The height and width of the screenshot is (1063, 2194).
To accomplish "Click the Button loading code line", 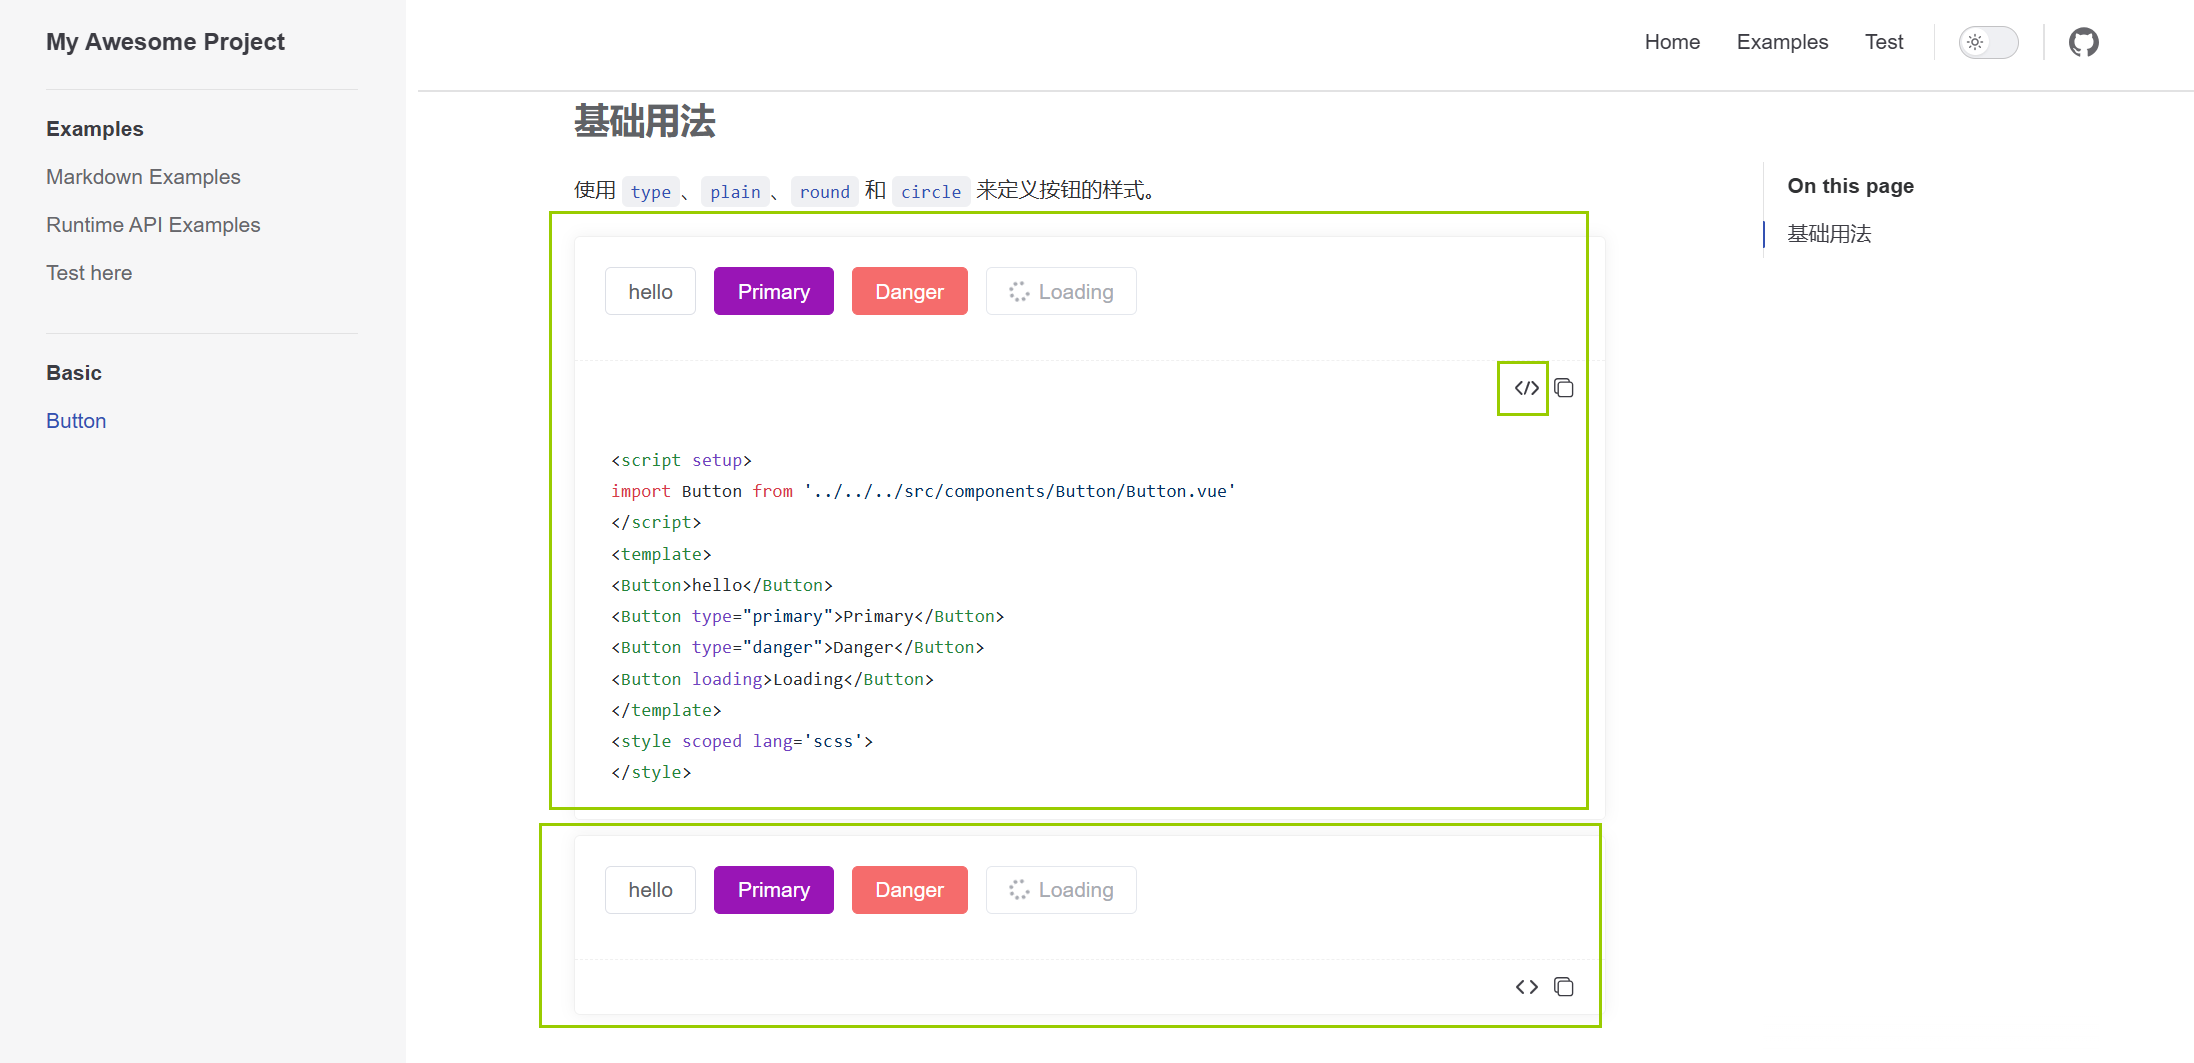I will coord(773,679).
